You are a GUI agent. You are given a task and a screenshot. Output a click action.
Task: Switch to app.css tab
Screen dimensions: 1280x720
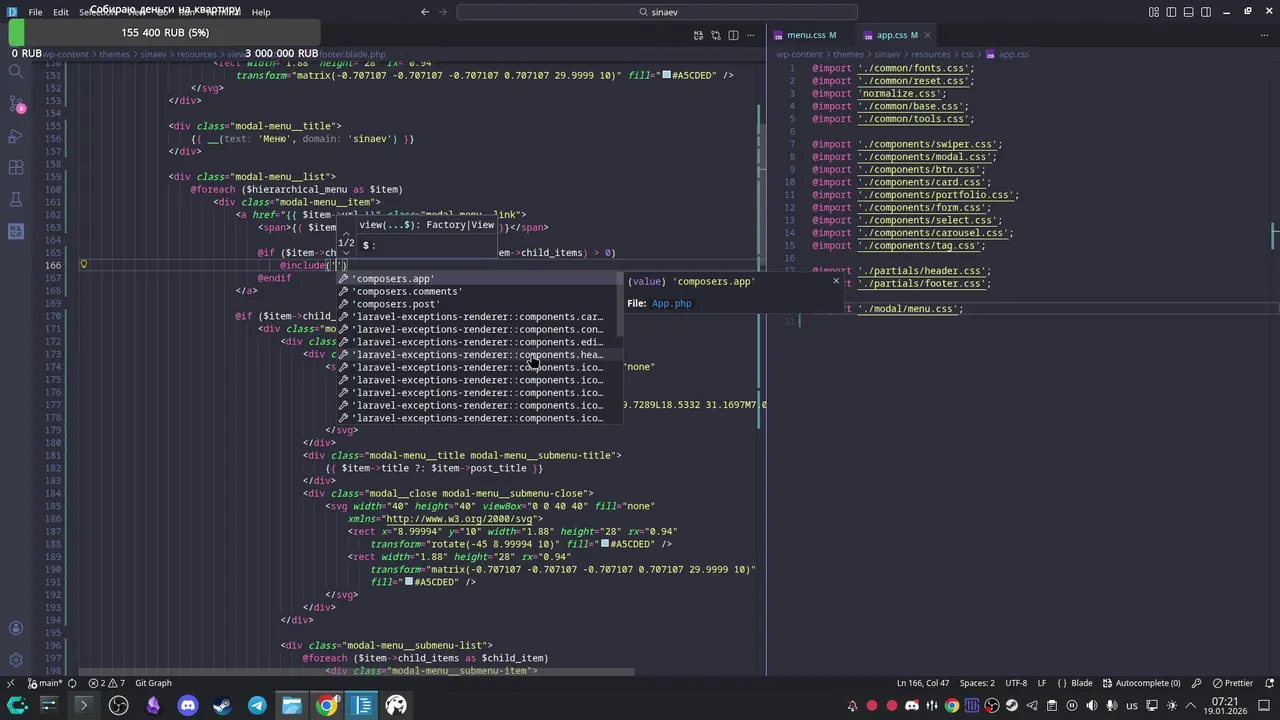tap(897, 35)
